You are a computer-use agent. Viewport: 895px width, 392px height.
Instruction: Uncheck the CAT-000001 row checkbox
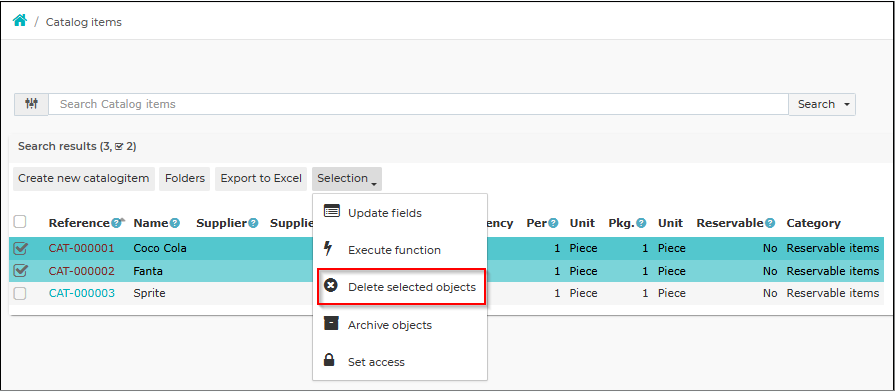[x=20, y=248]
